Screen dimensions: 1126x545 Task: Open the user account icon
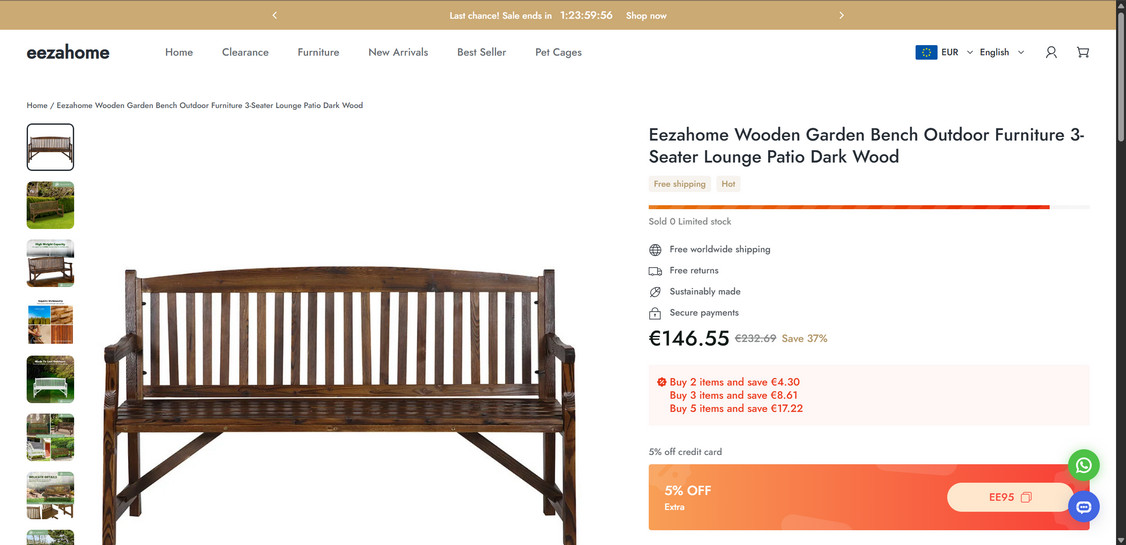[x=1051, y=52]
